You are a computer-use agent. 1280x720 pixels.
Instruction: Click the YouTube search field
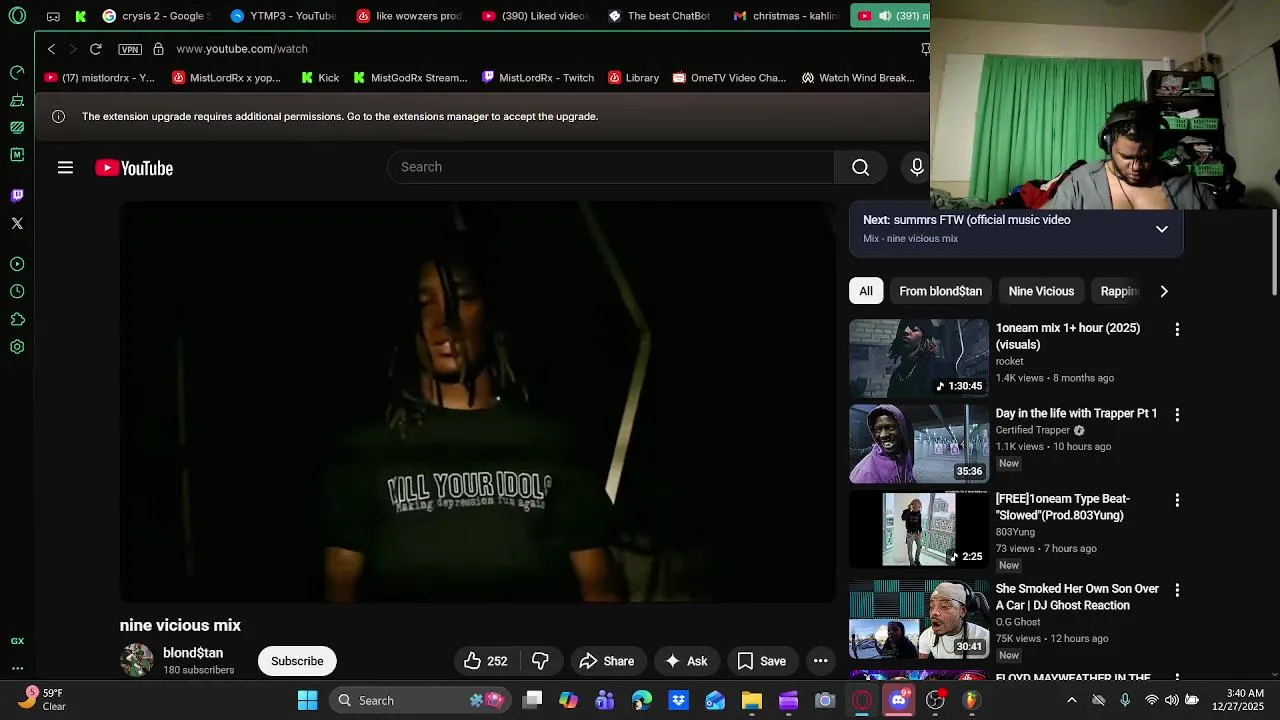[610, 167]
